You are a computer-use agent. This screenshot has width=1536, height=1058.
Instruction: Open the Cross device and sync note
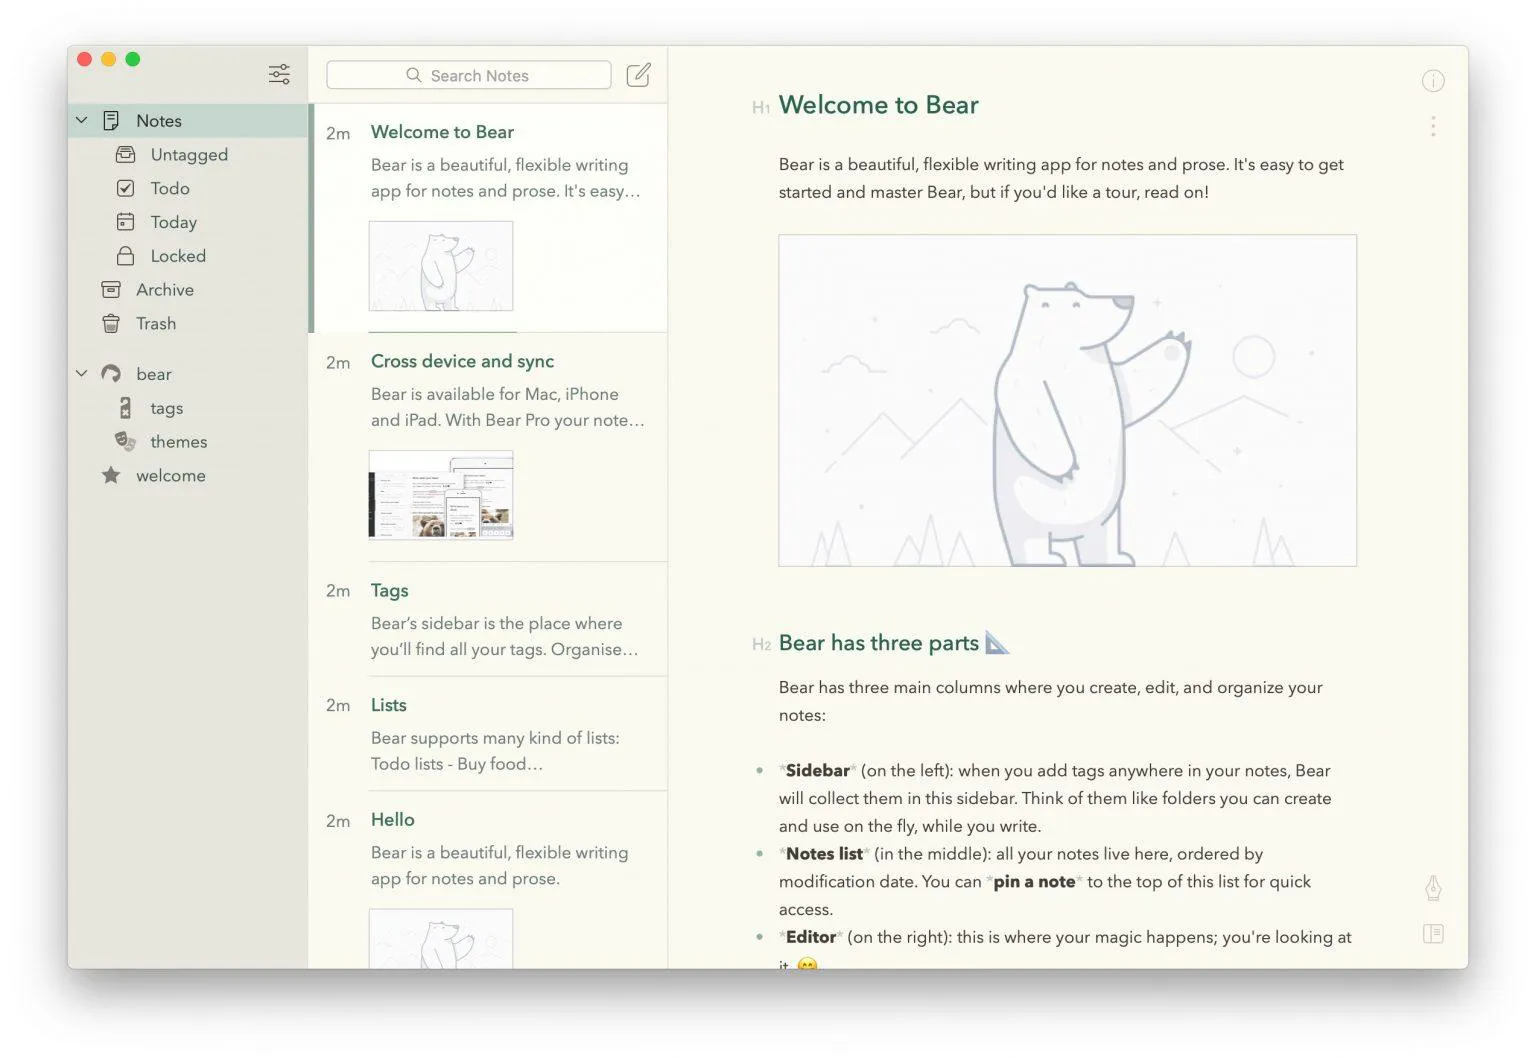click(488, 447)
